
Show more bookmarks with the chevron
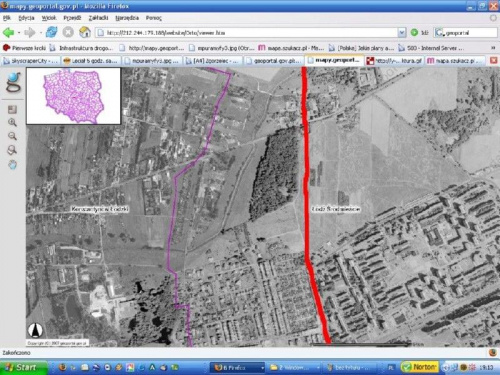[x=493, y=48]
